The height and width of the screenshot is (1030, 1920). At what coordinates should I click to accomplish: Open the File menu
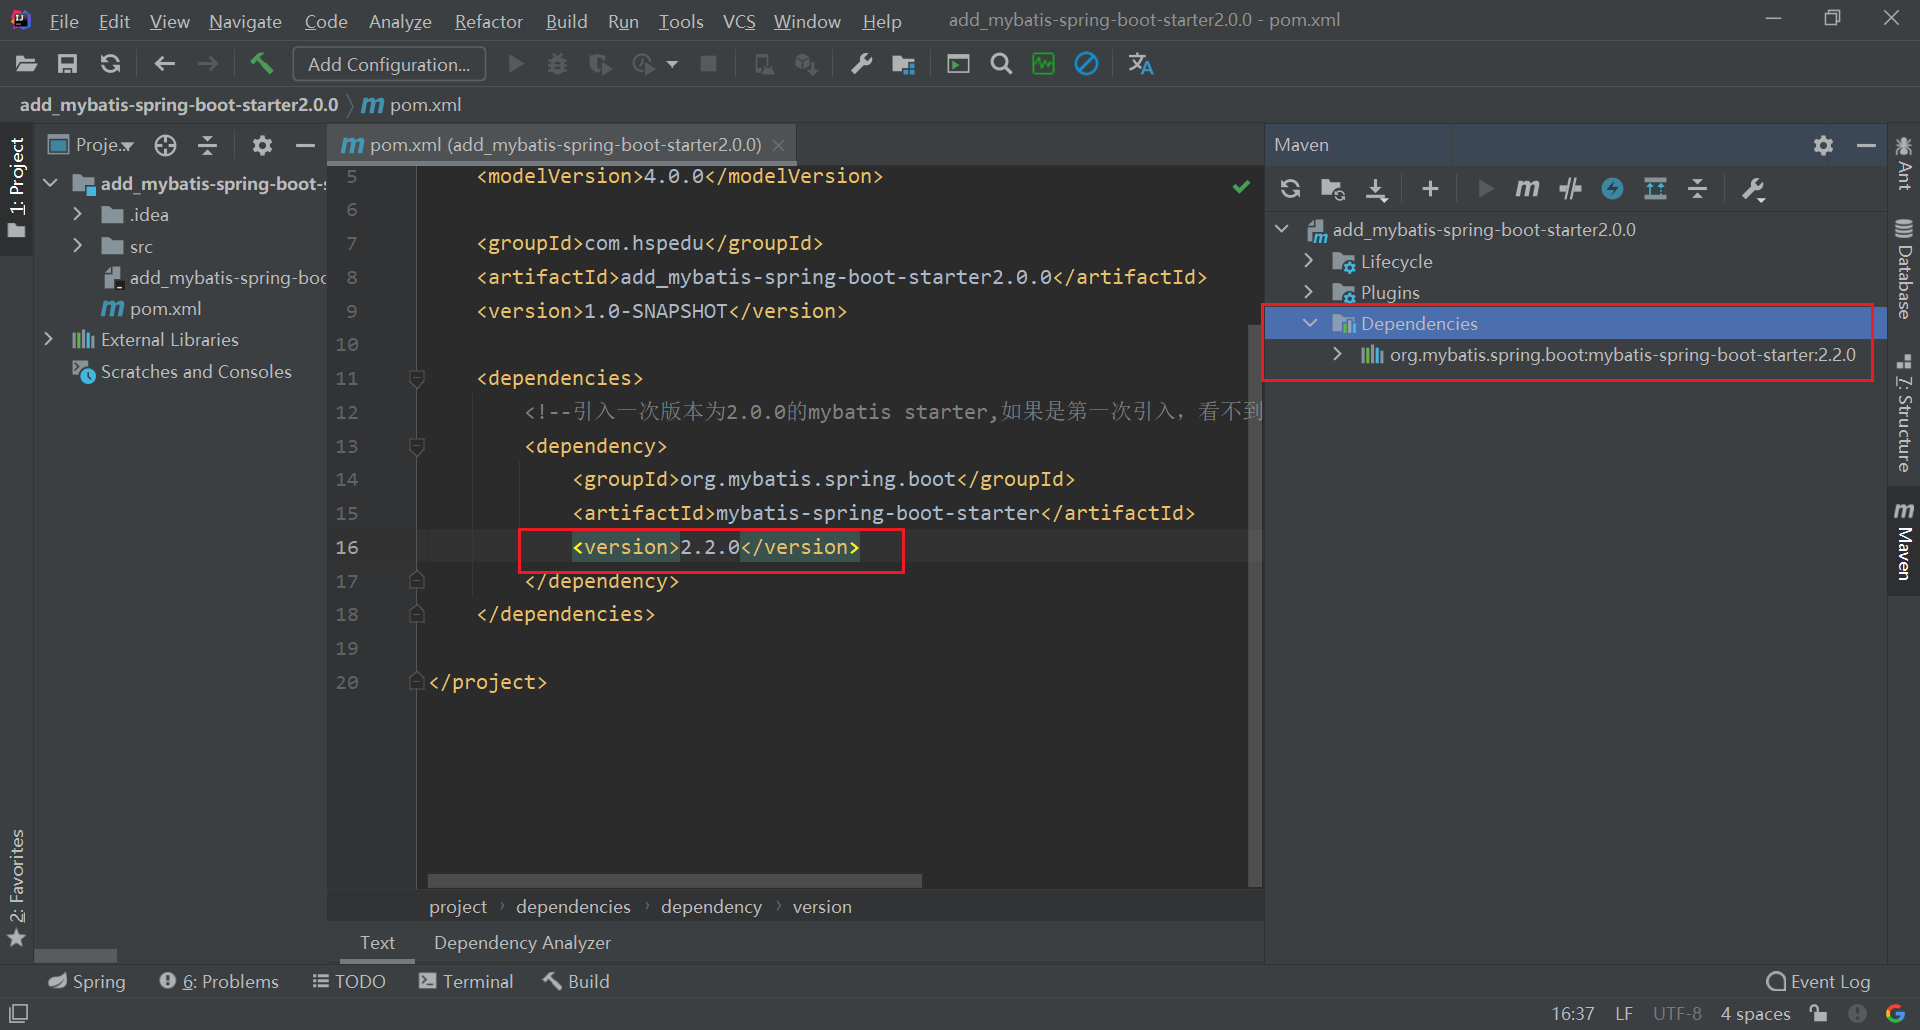coord(64,21)
